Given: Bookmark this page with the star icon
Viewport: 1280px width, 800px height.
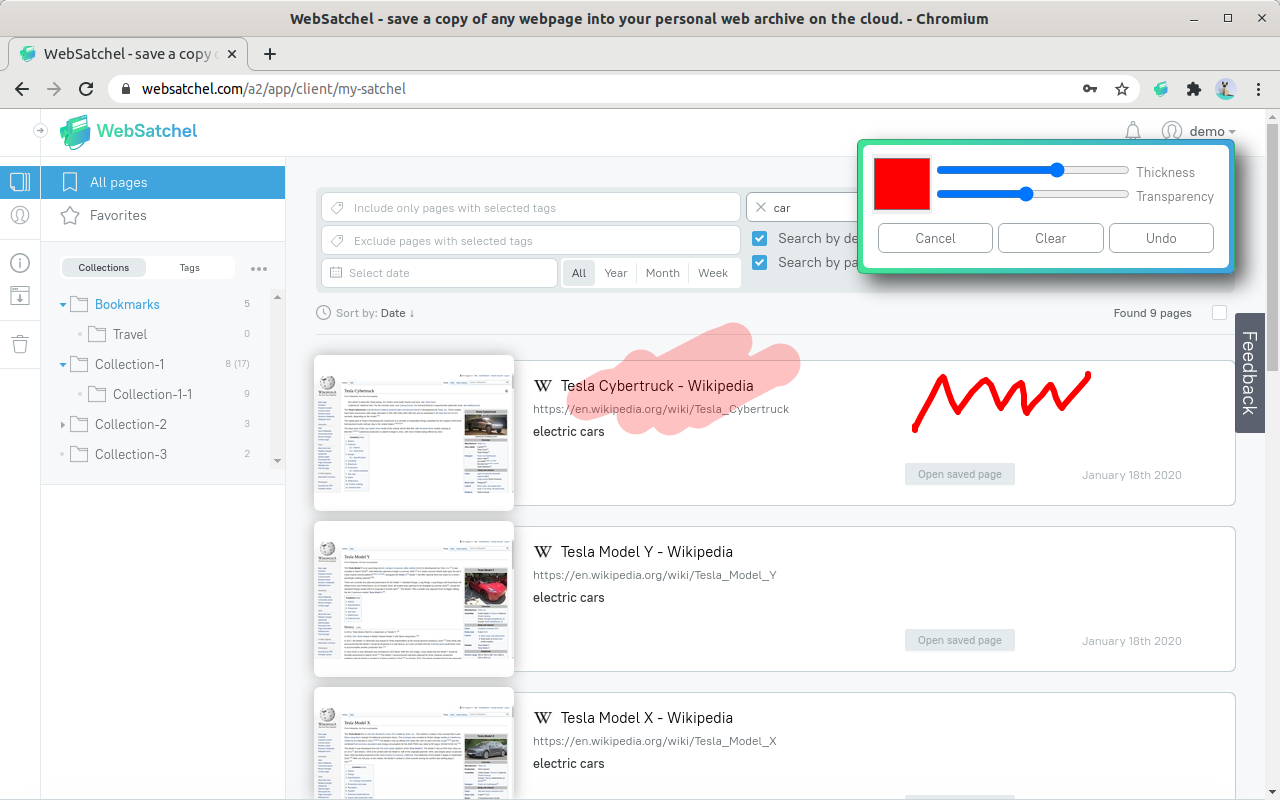Looking at the screenshot, I should coord(1122,89).
